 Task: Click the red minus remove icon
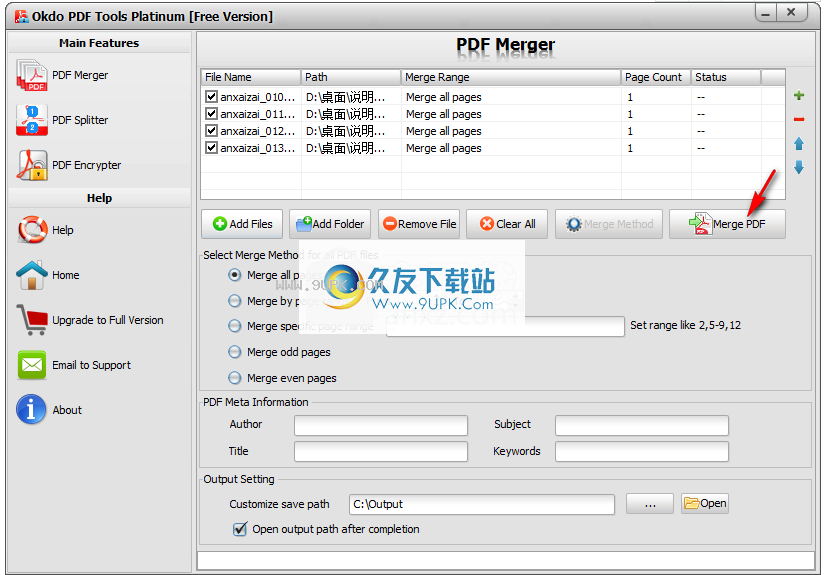point(799,119)
